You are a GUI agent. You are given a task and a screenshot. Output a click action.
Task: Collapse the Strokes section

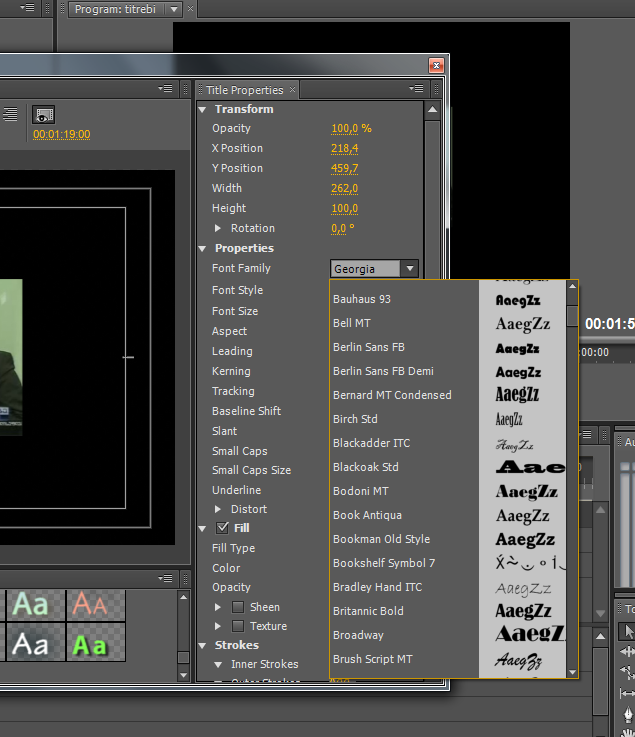coord(203,646)
